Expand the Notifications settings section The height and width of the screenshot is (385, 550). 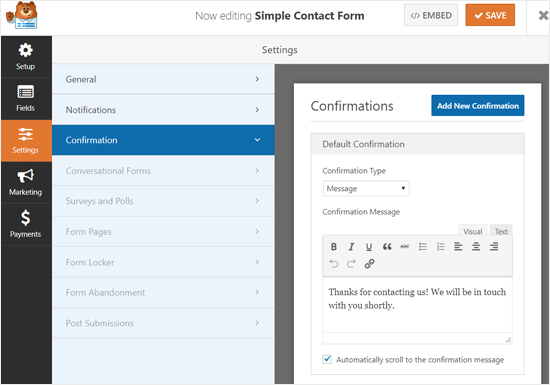click(x=163, y=110)
